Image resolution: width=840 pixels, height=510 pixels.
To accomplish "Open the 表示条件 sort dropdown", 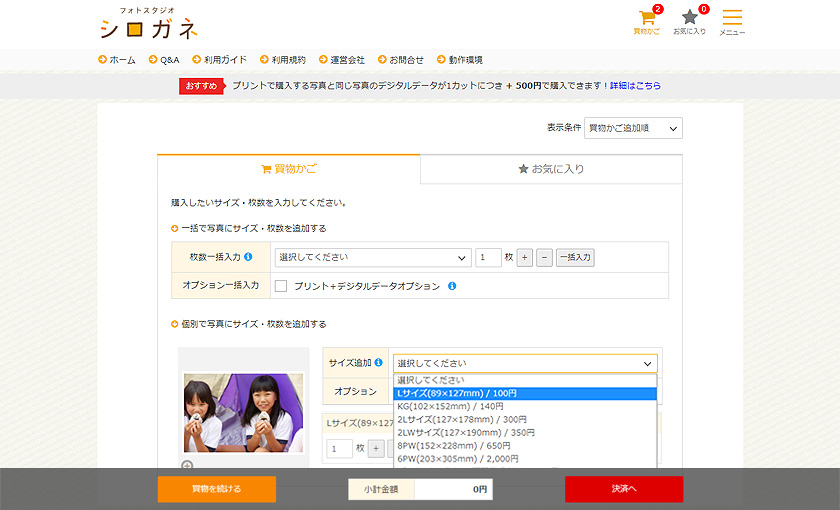I will point(633,128).
